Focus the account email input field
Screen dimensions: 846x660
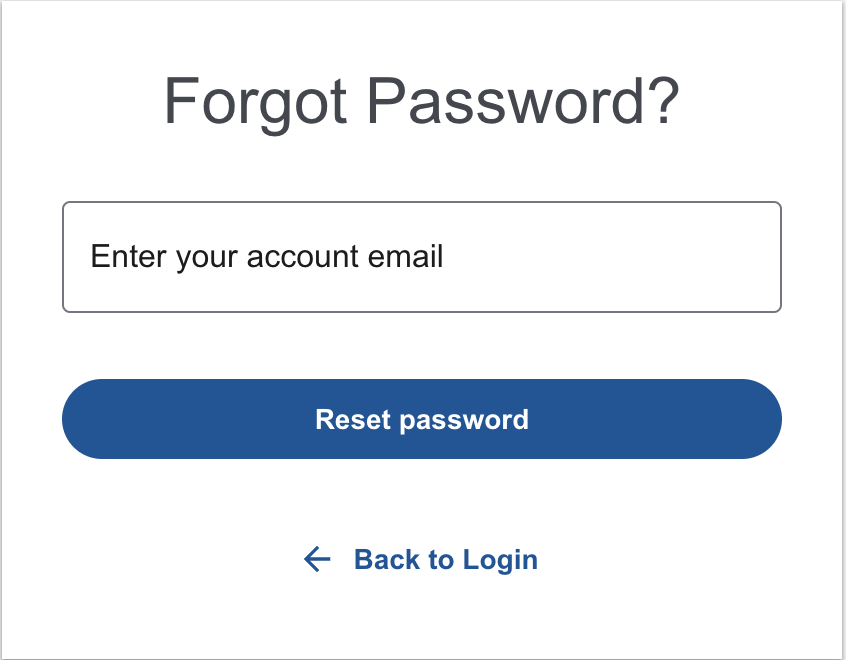click(x=421, y=257)
